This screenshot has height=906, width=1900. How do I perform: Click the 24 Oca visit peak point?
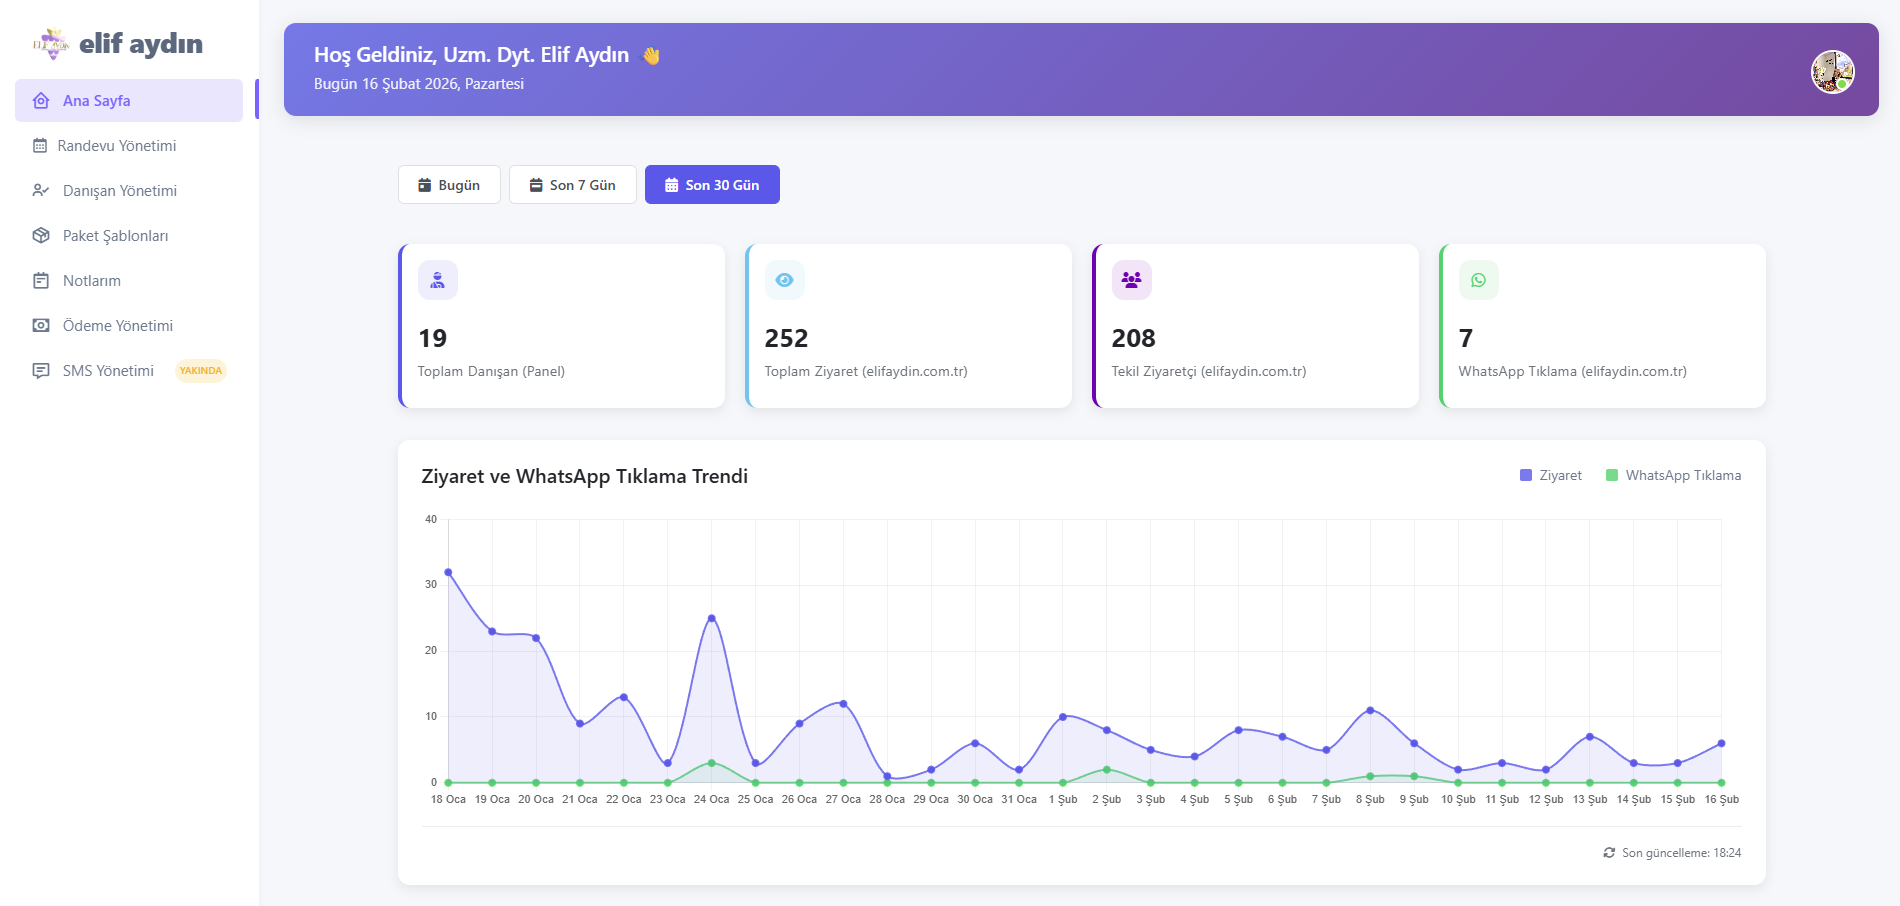click(712, 618)
